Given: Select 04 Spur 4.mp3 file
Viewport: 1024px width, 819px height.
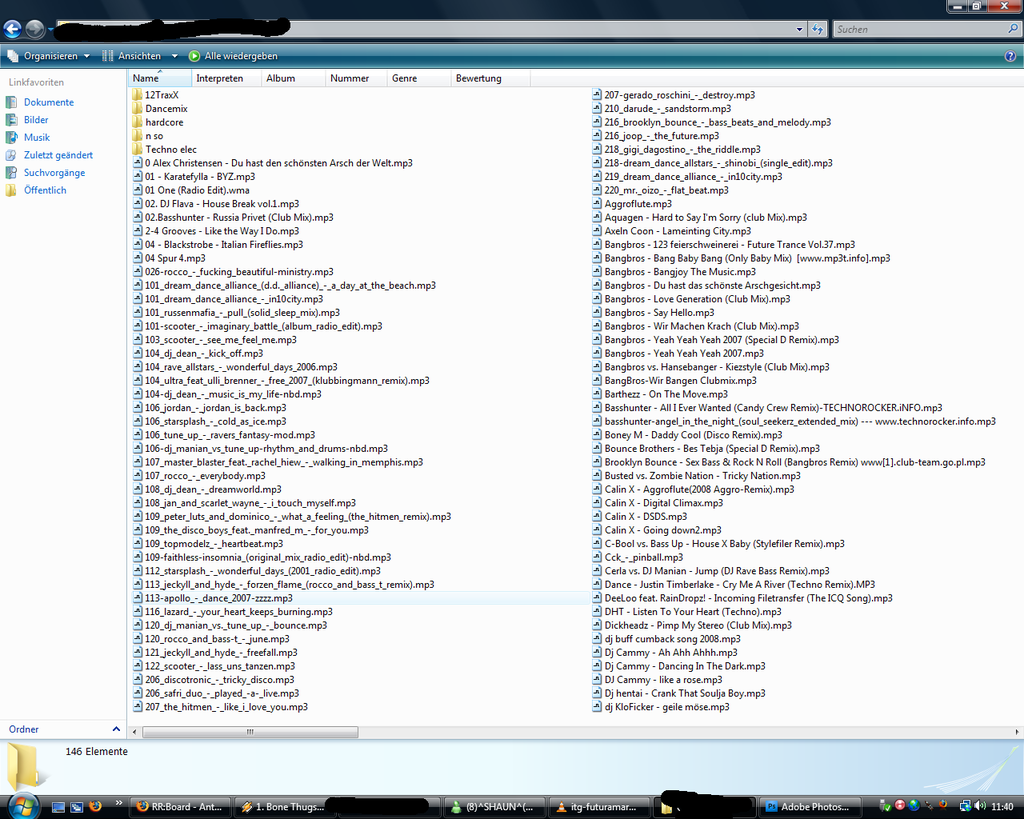Looking at the screenshot, I should point(175,258).
